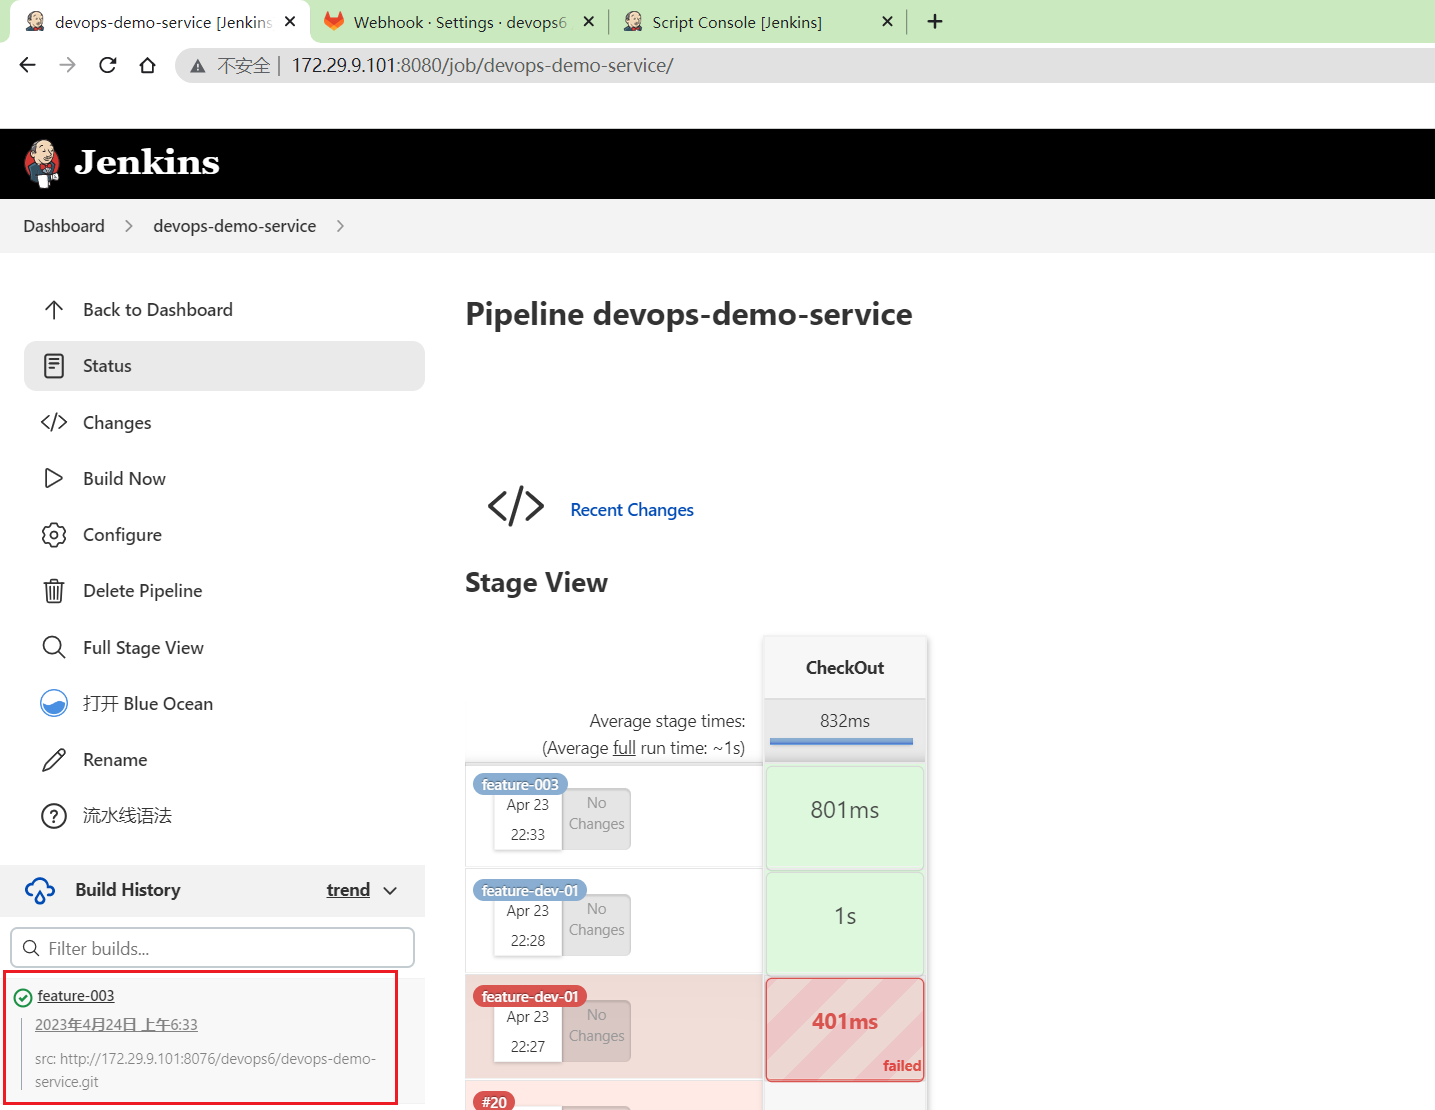Click the Build History heading
The image size is (1435, 1110).
click(x=128, y=890)
